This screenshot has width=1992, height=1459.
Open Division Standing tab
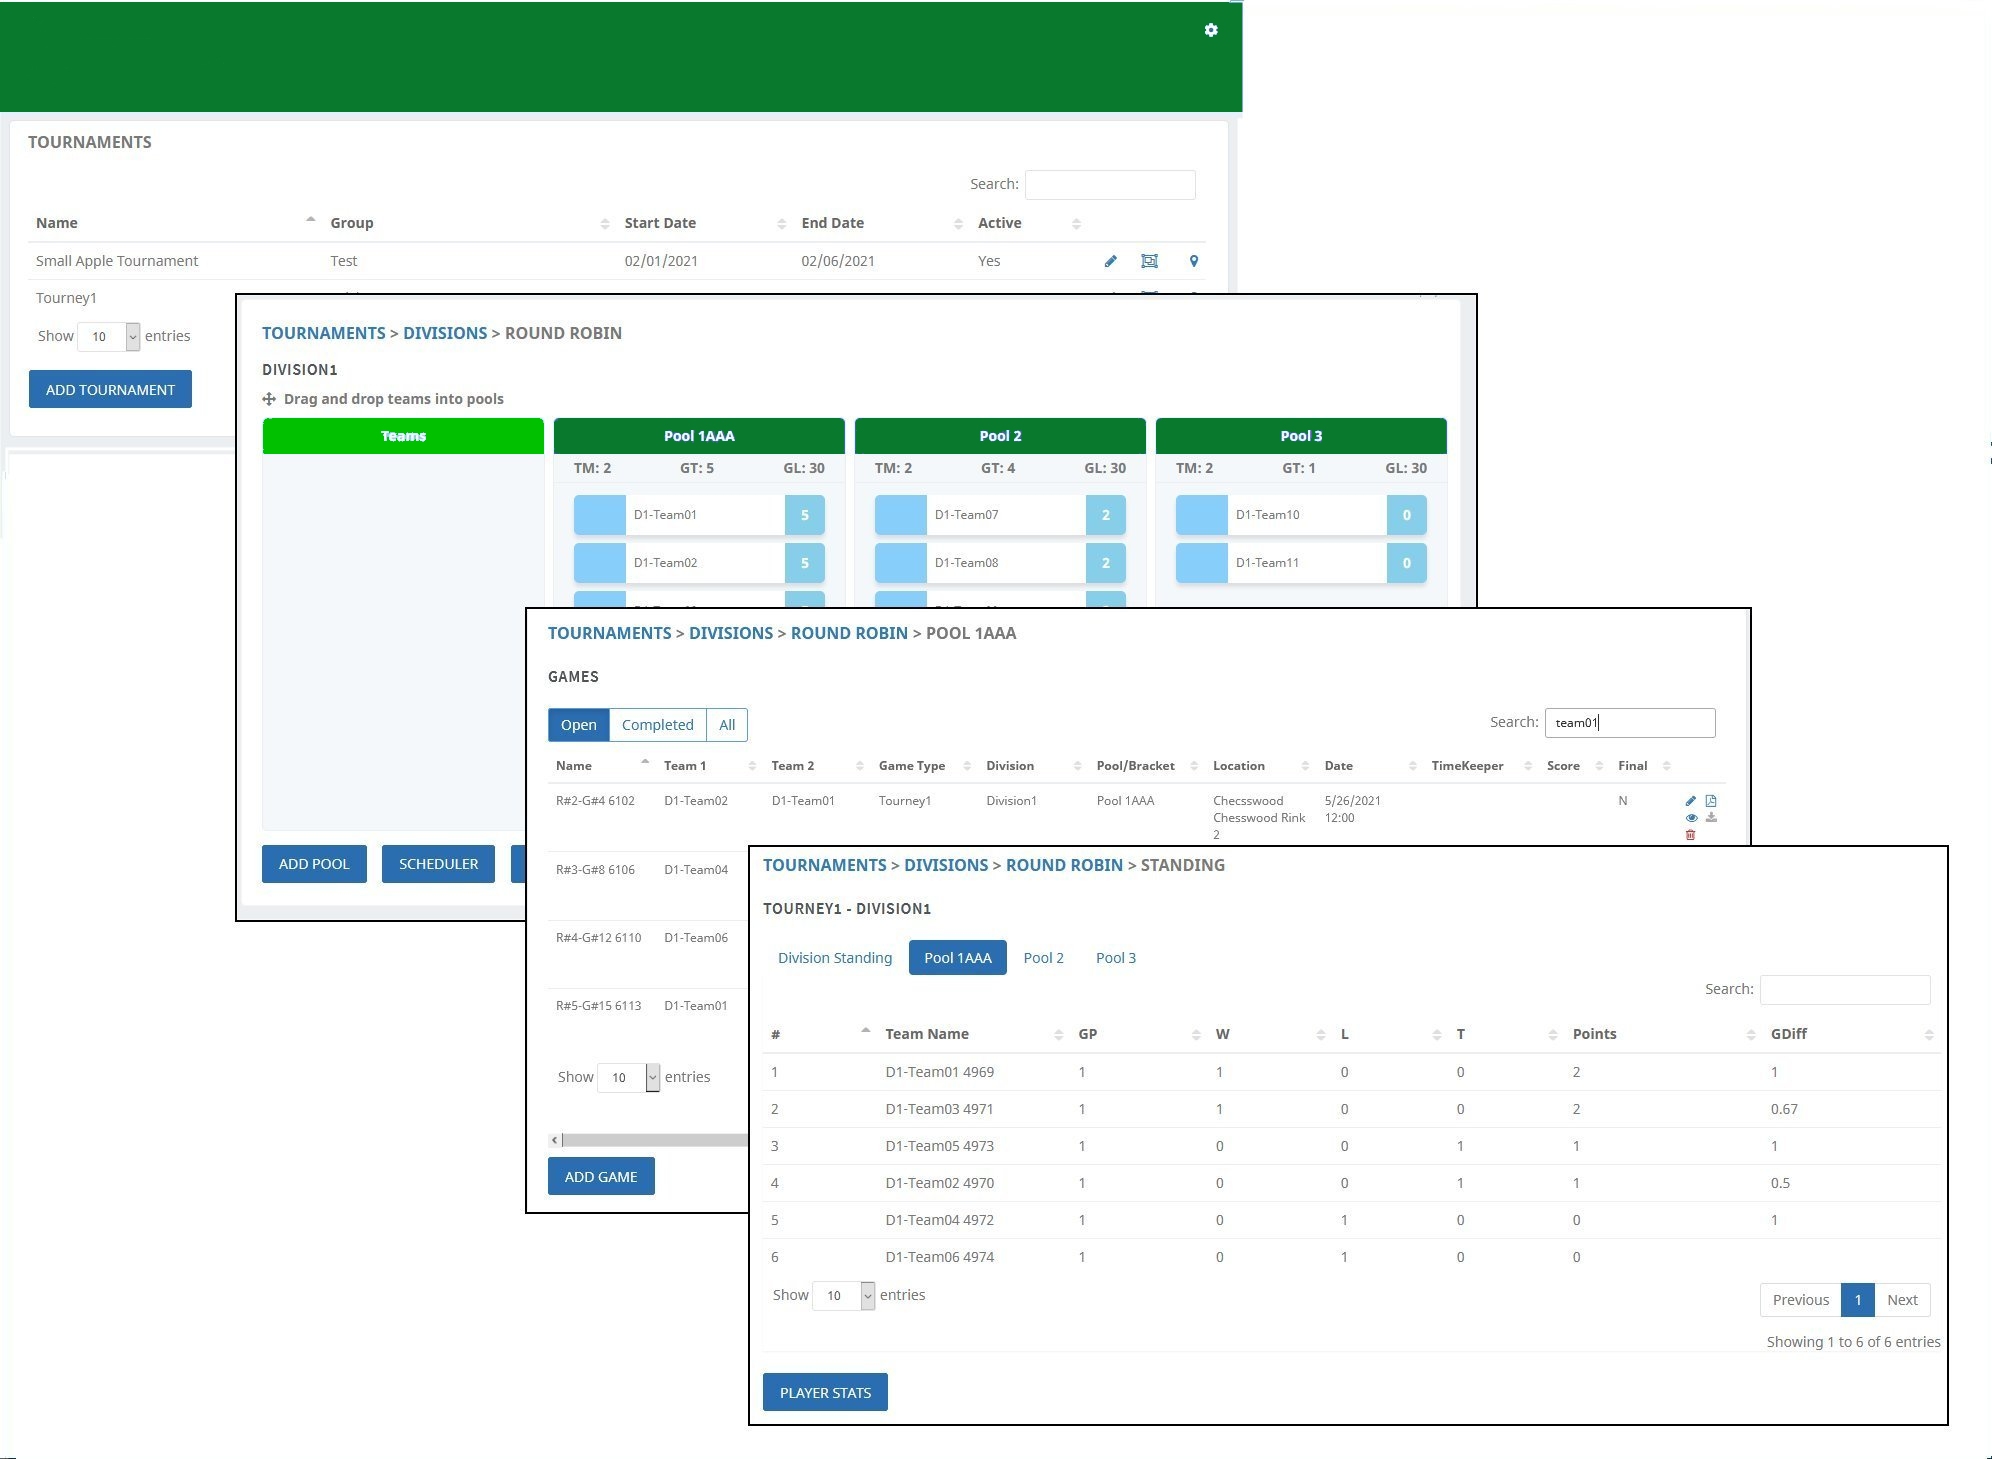[x=834, y=958]
